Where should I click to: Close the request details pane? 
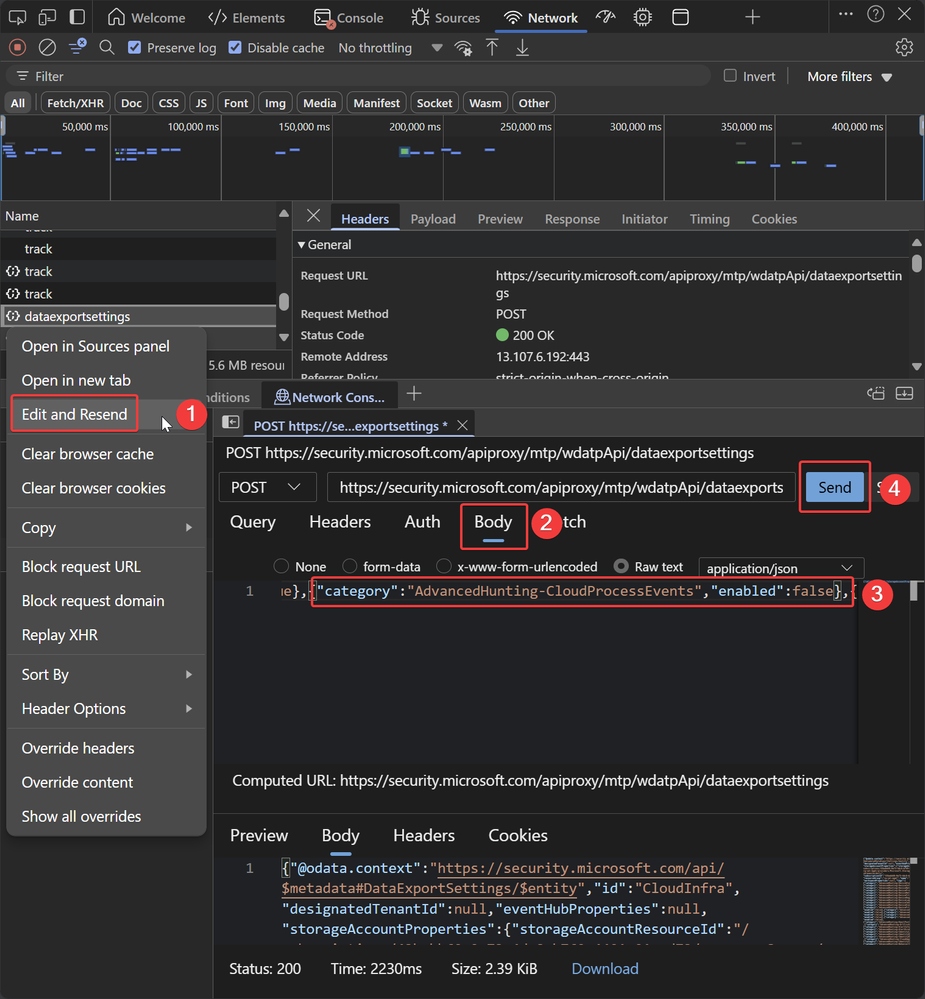pyautogui.click(x=313, y=217)
